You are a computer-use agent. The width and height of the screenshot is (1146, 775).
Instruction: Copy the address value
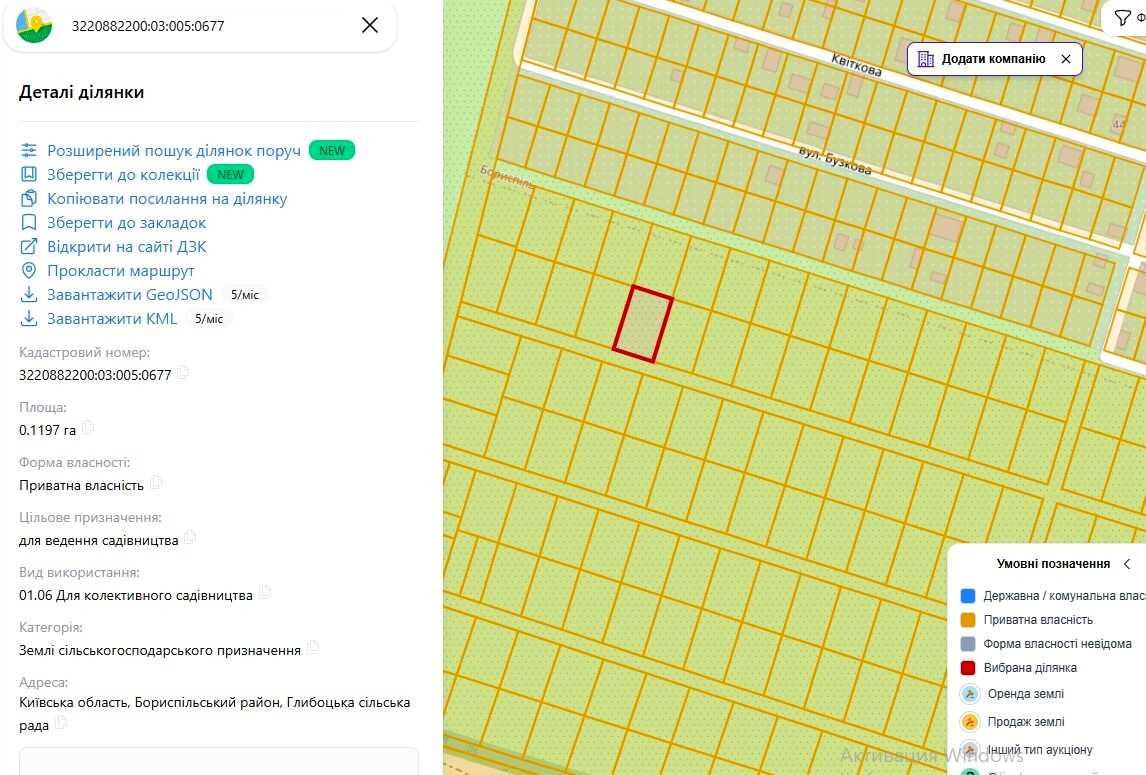[x=61, y=723]
